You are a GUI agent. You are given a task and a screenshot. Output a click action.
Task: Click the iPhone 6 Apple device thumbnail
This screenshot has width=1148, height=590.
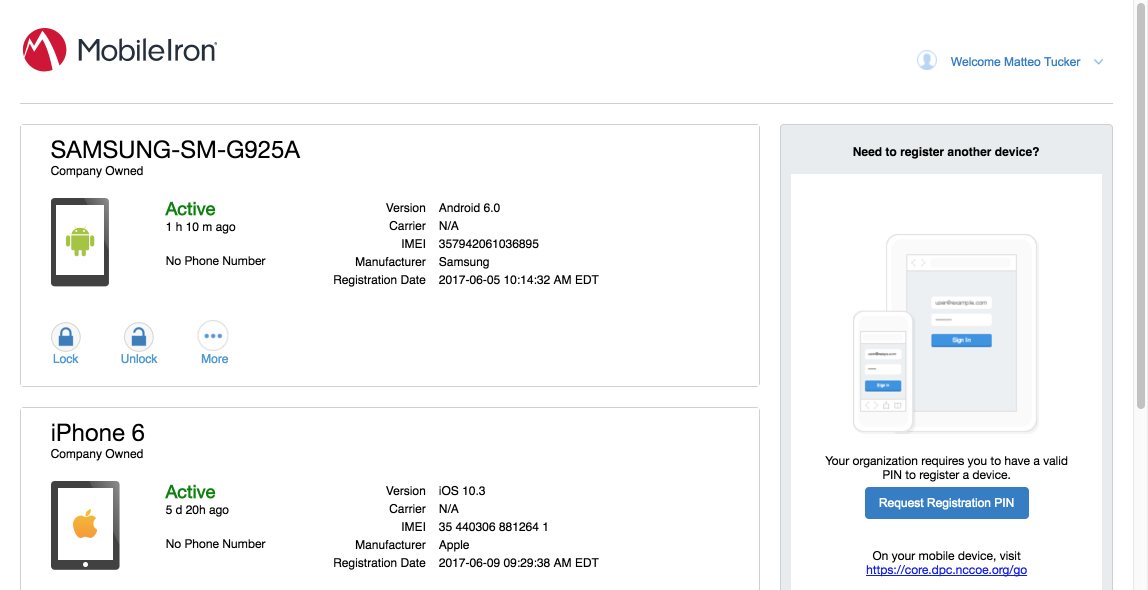(85, 526)
